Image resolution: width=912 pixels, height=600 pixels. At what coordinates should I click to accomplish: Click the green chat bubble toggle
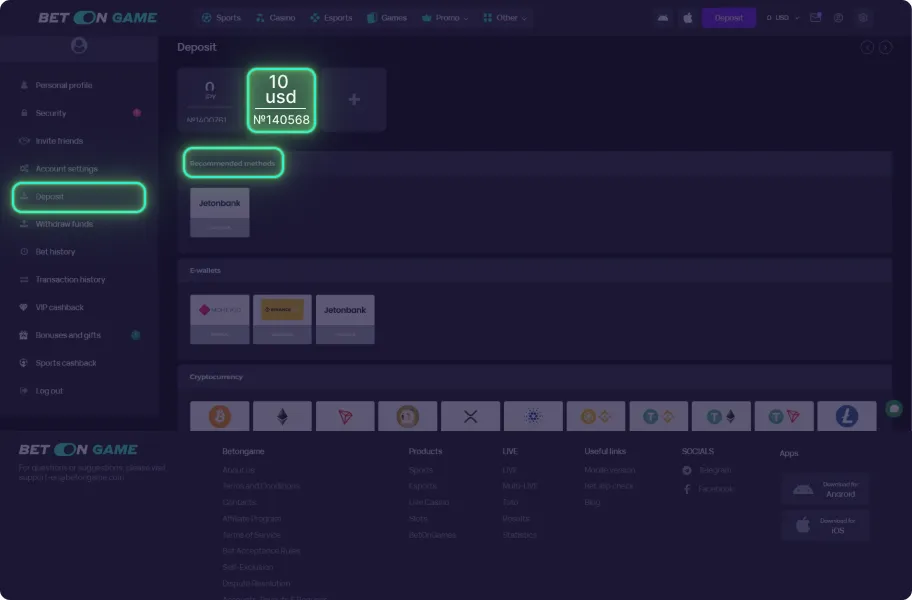pyautogui.click(x=896, y=409)
